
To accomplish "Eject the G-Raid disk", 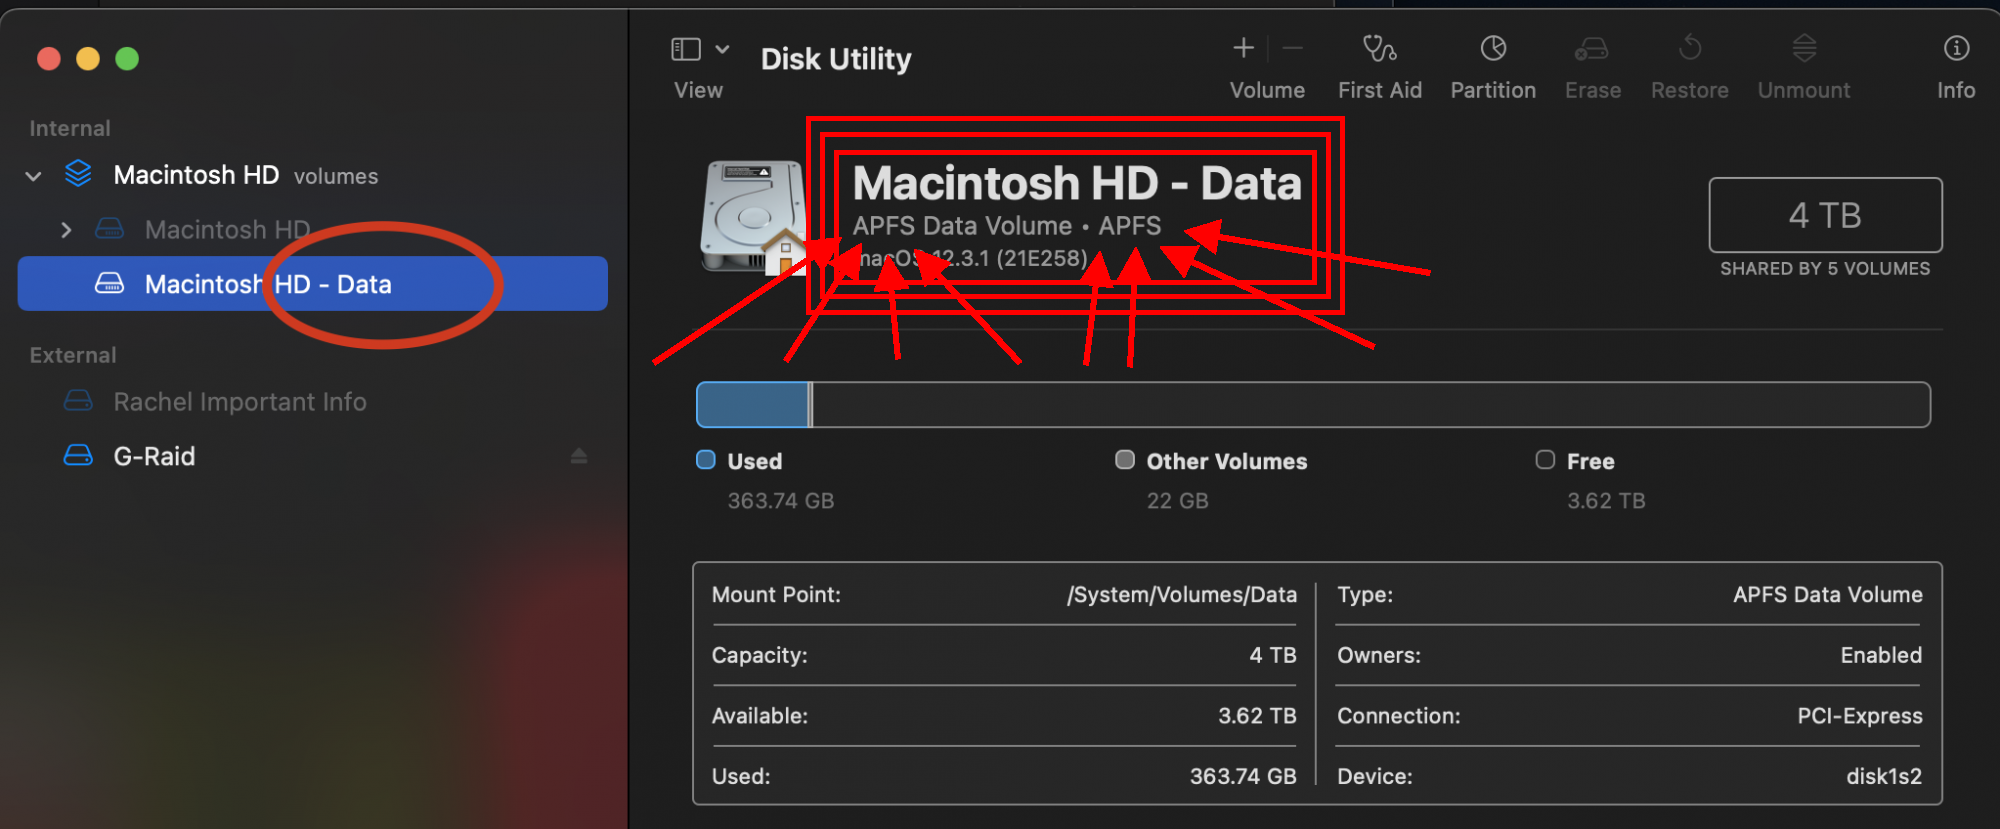I will coord(579,456).
